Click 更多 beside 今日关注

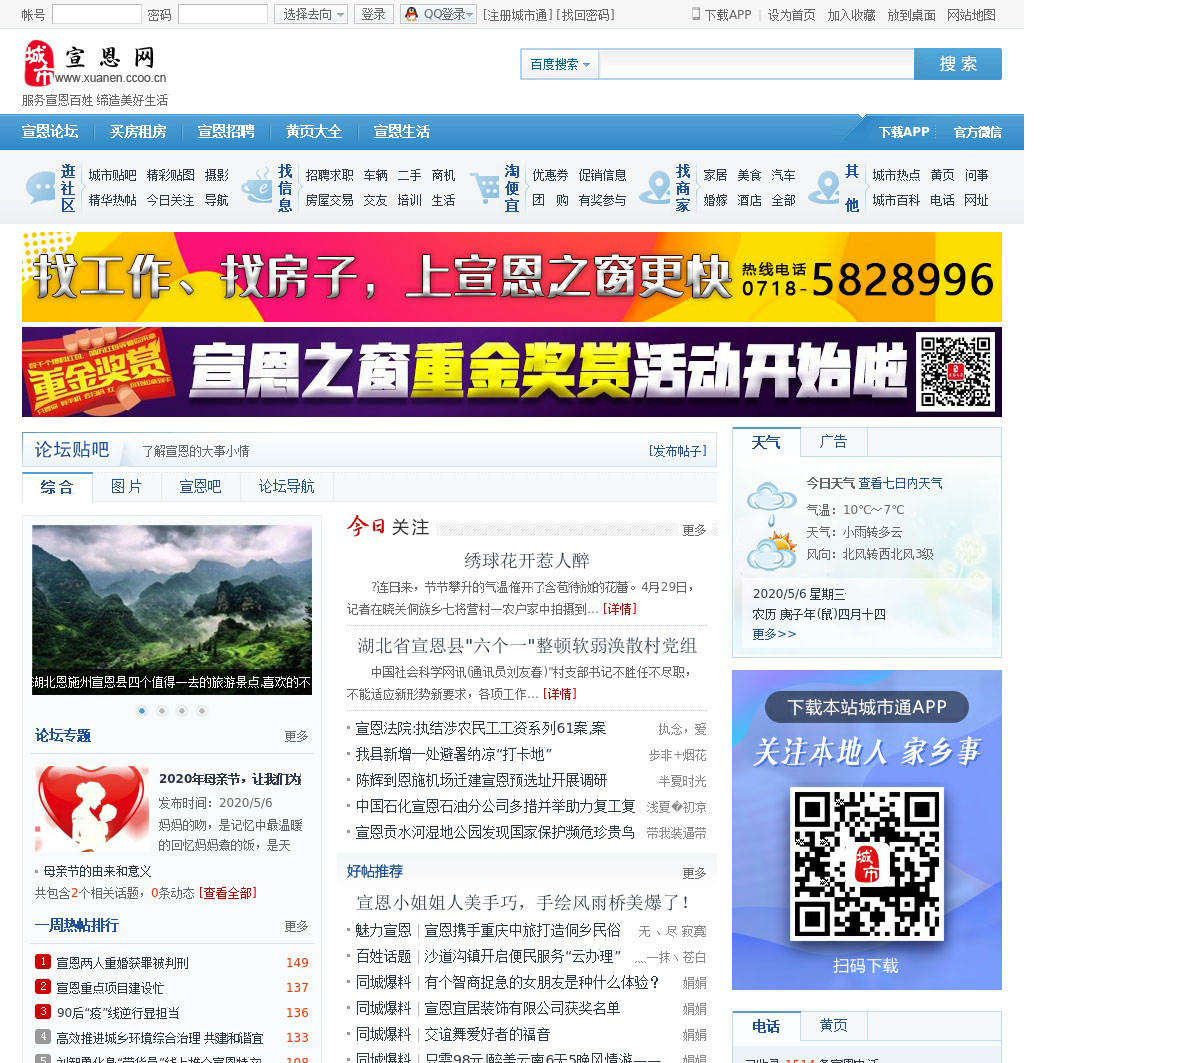click(x=694, y=530)
